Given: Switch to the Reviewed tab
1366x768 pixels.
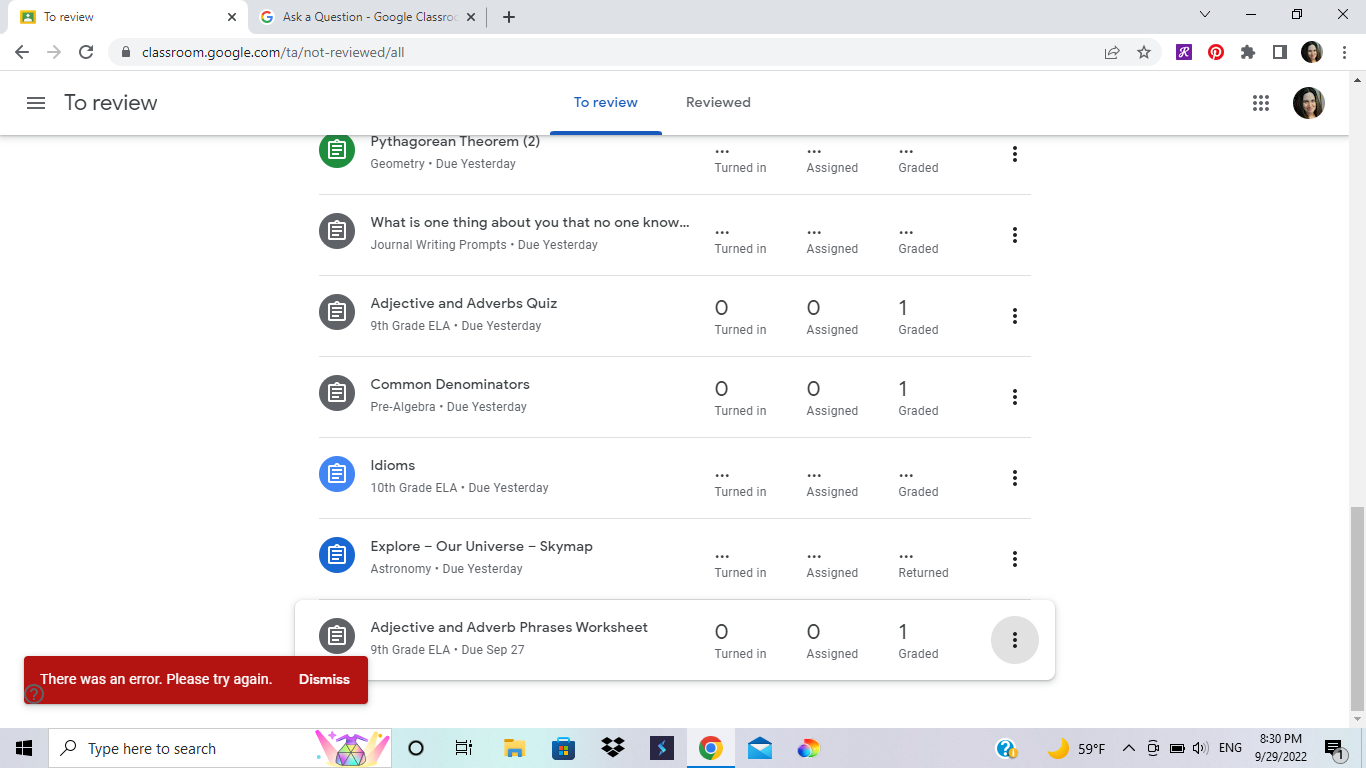Looking at the screenshot, I should (718, 103).
